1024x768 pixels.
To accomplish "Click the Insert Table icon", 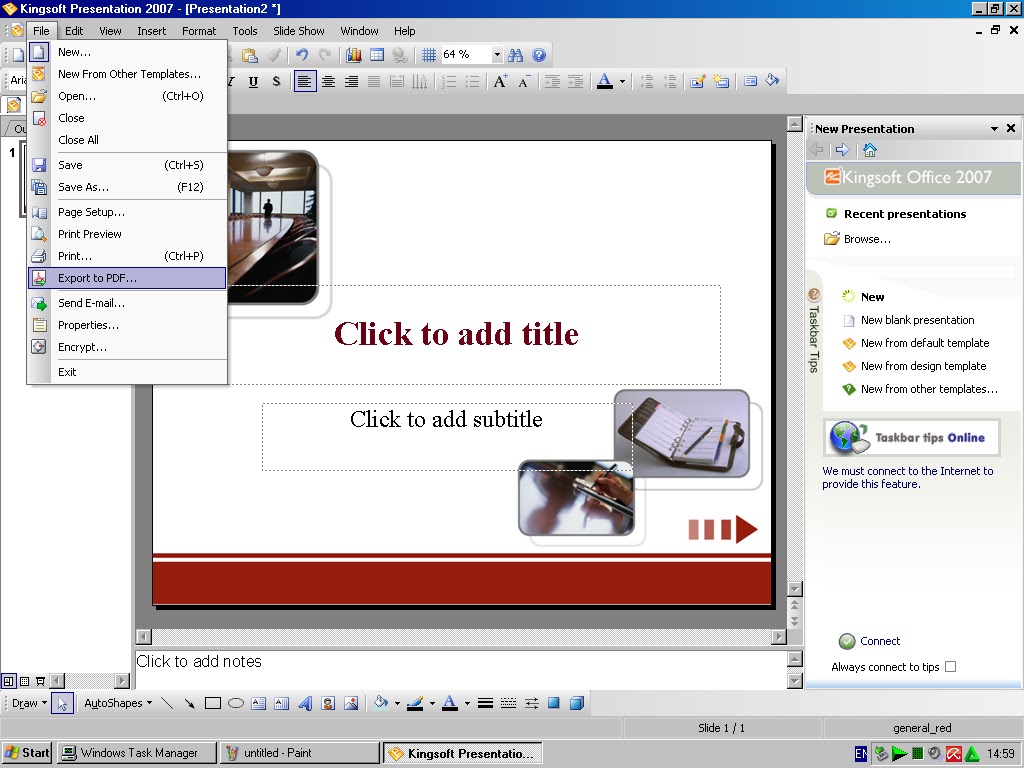I will click(x=375, y=54).
